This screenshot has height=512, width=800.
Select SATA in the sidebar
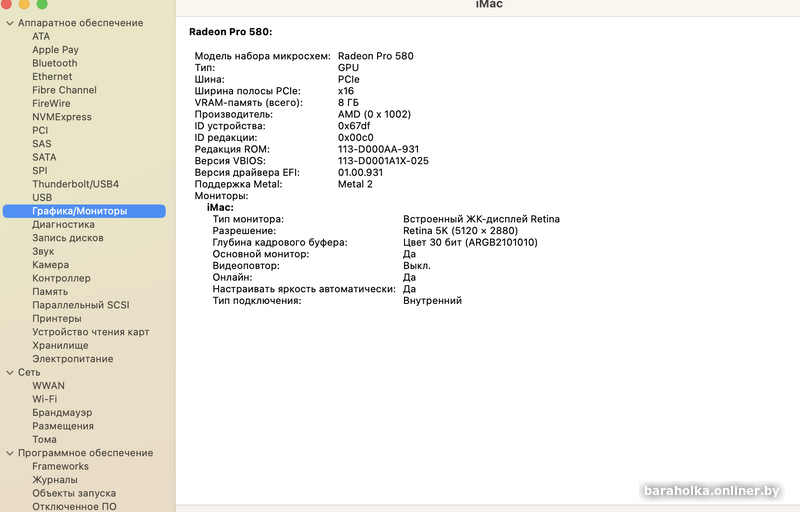click(44, 157)
